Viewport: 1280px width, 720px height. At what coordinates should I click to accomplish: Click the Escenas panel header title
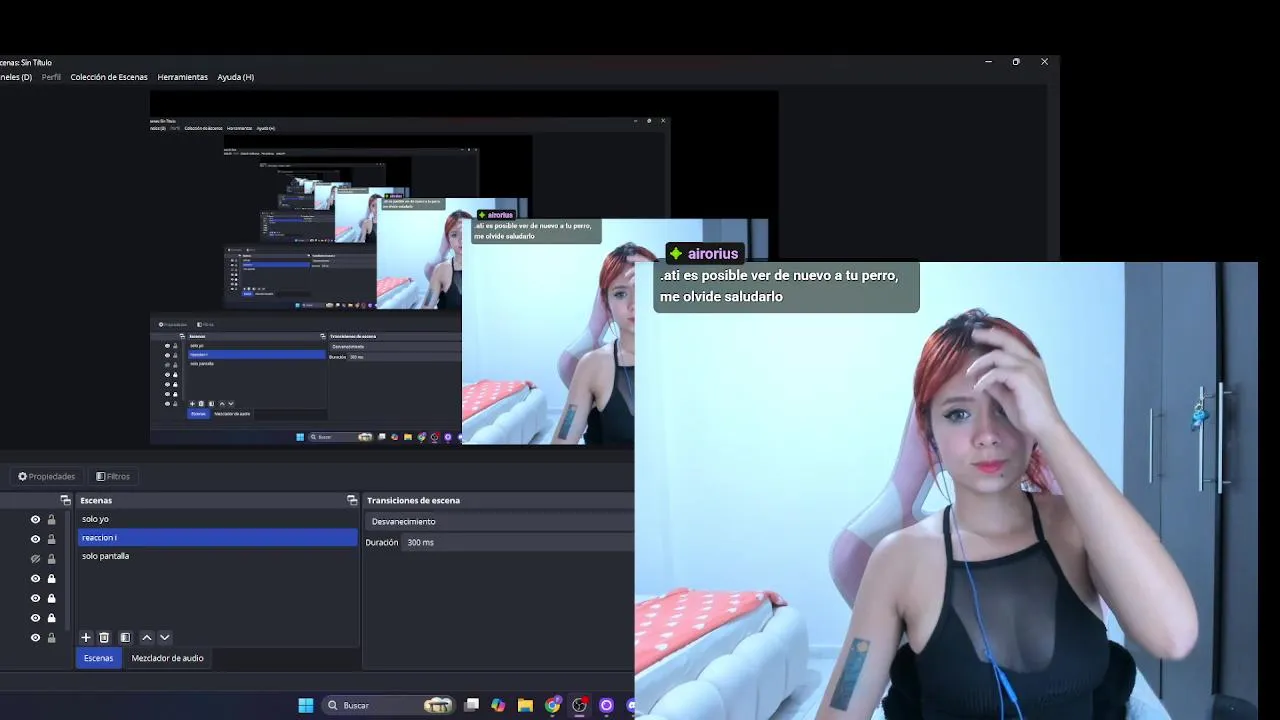click(96, 500)
